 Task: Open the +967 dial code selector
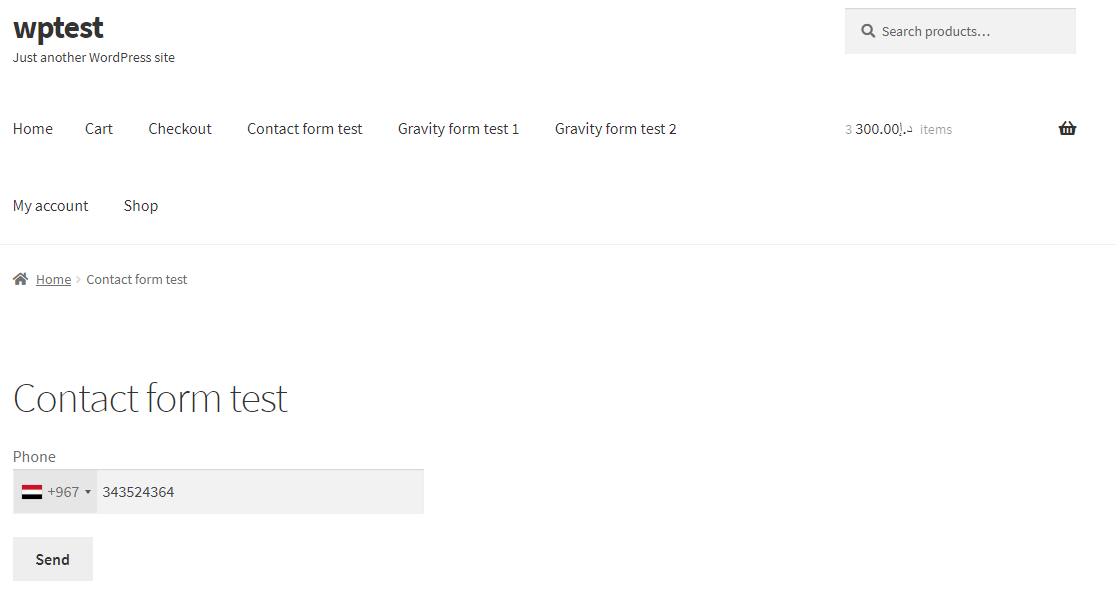(x=55, y=492)
